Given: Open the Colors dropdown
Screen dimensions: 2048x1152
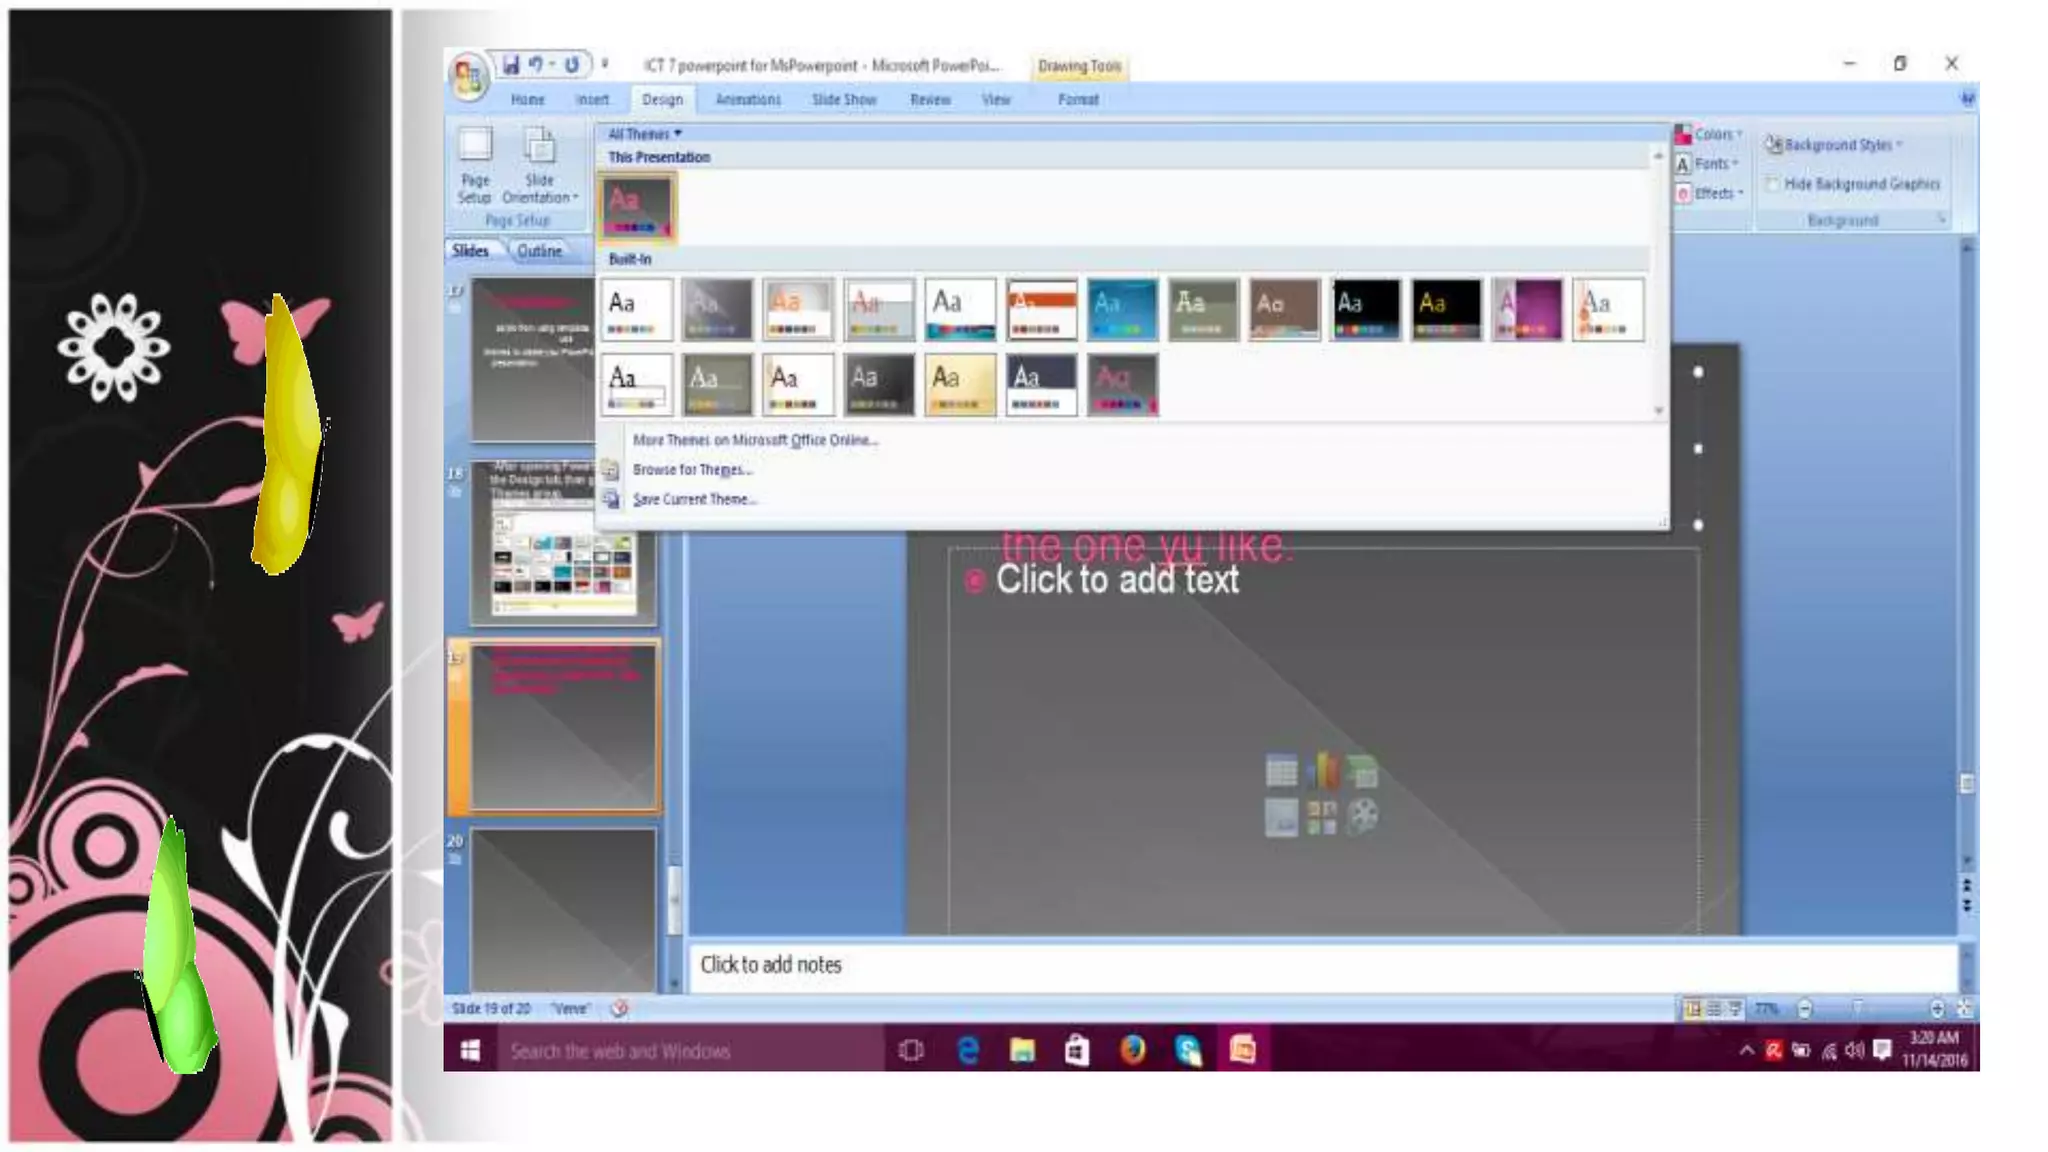Looking at the screenshot, I should [x=1710, y=135].
